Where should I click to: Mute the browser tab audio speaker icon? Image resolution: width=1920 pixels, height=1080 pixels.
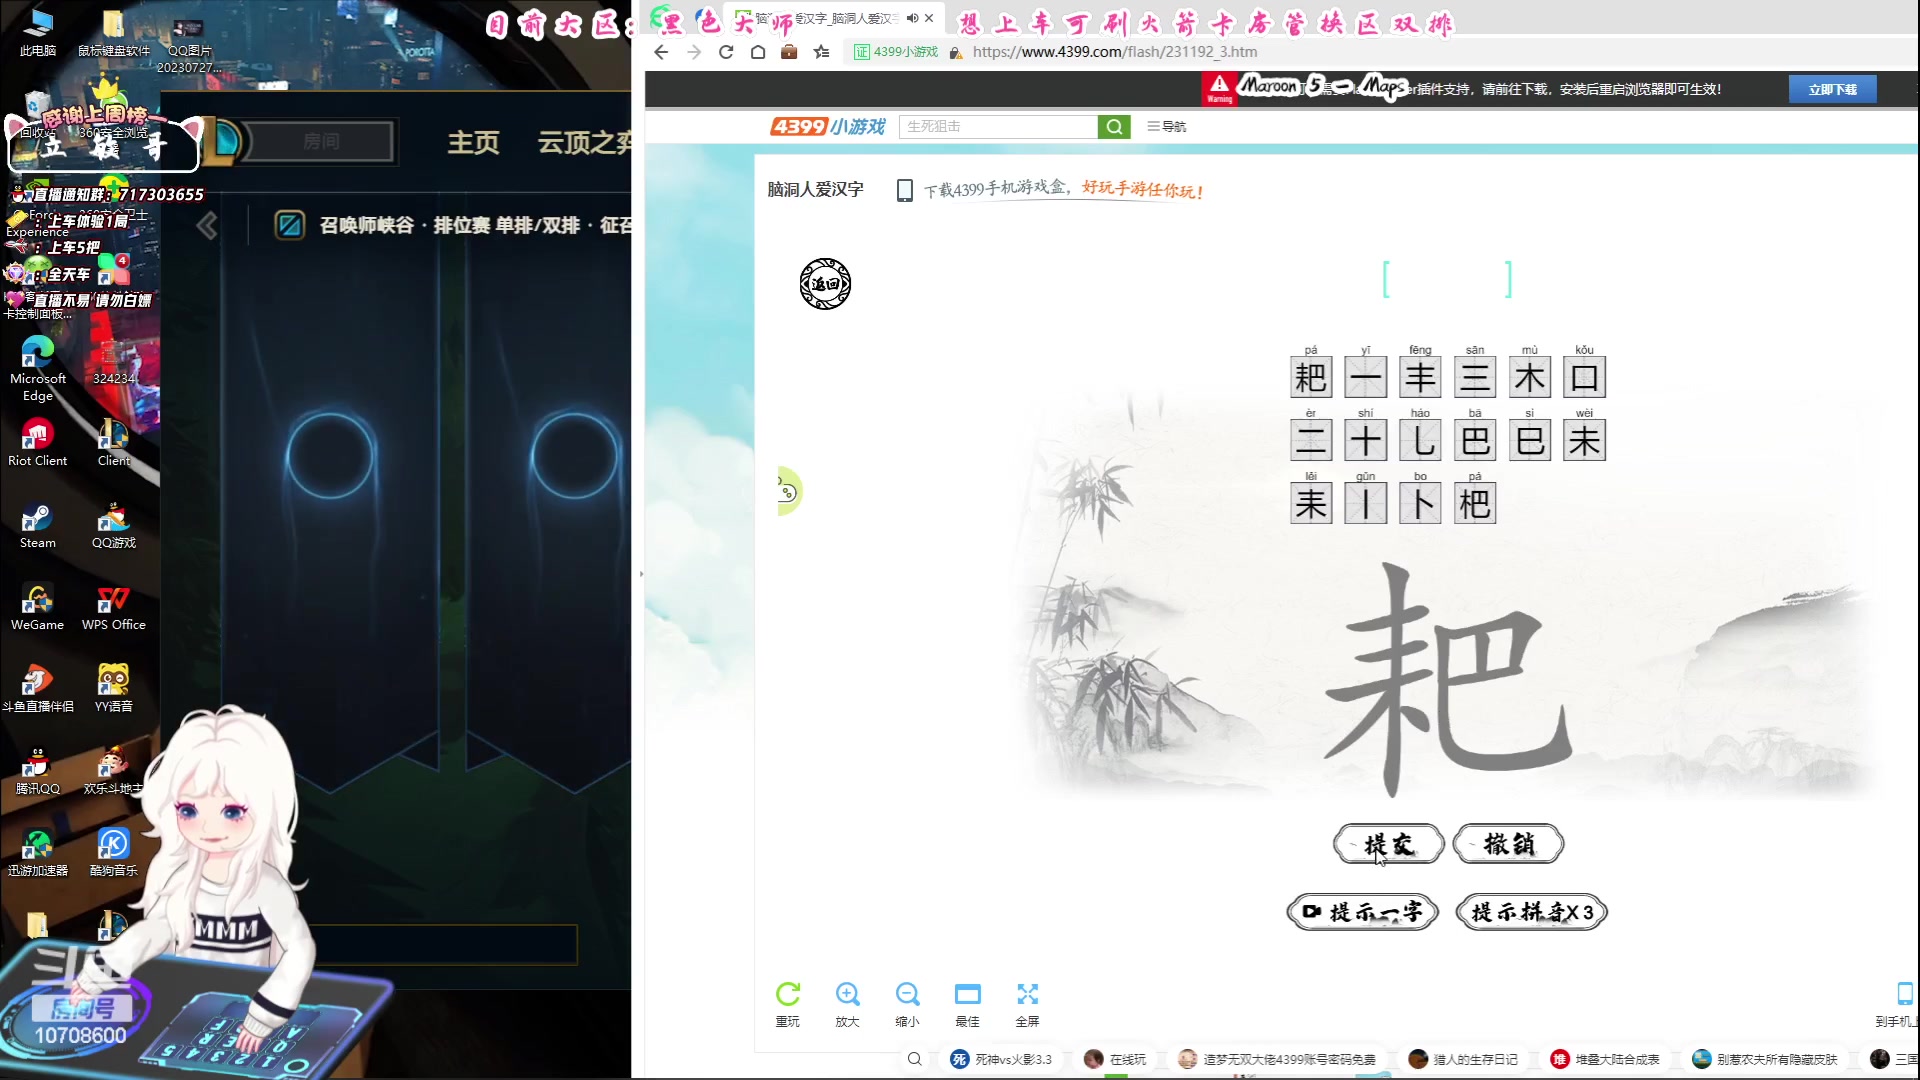pos(911,17)
